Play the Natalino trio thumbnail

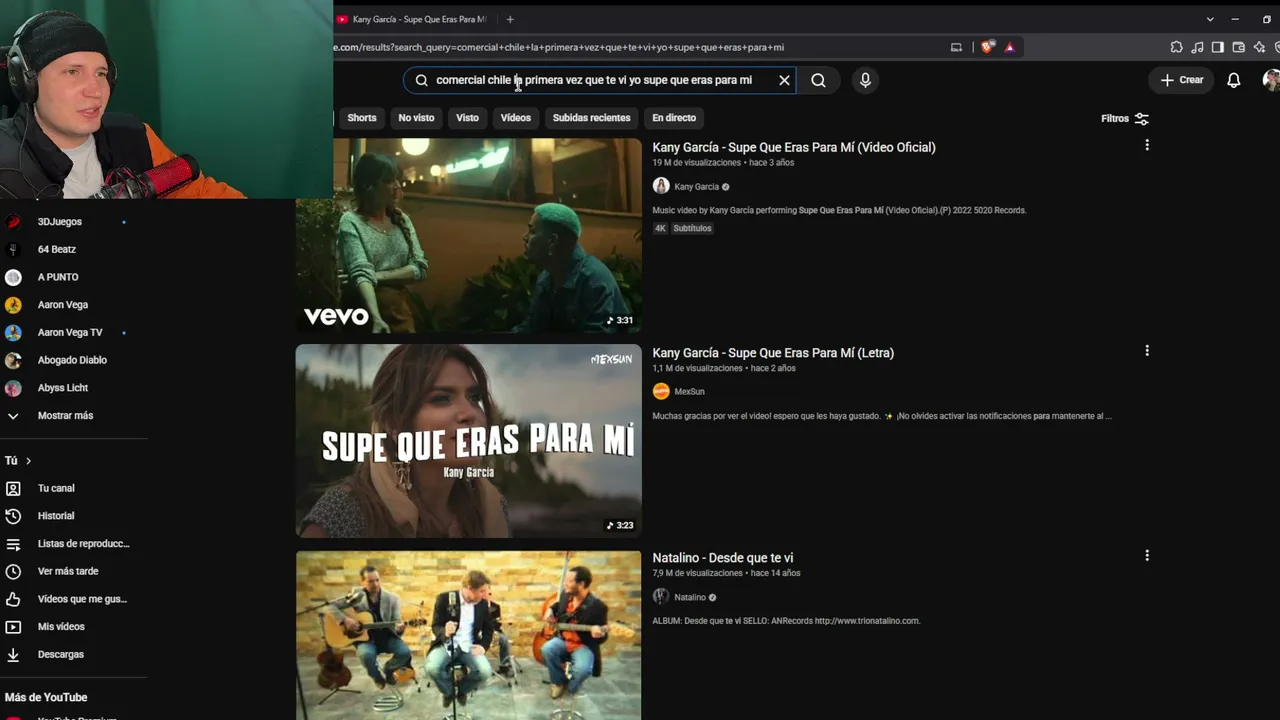click(468, 634)
